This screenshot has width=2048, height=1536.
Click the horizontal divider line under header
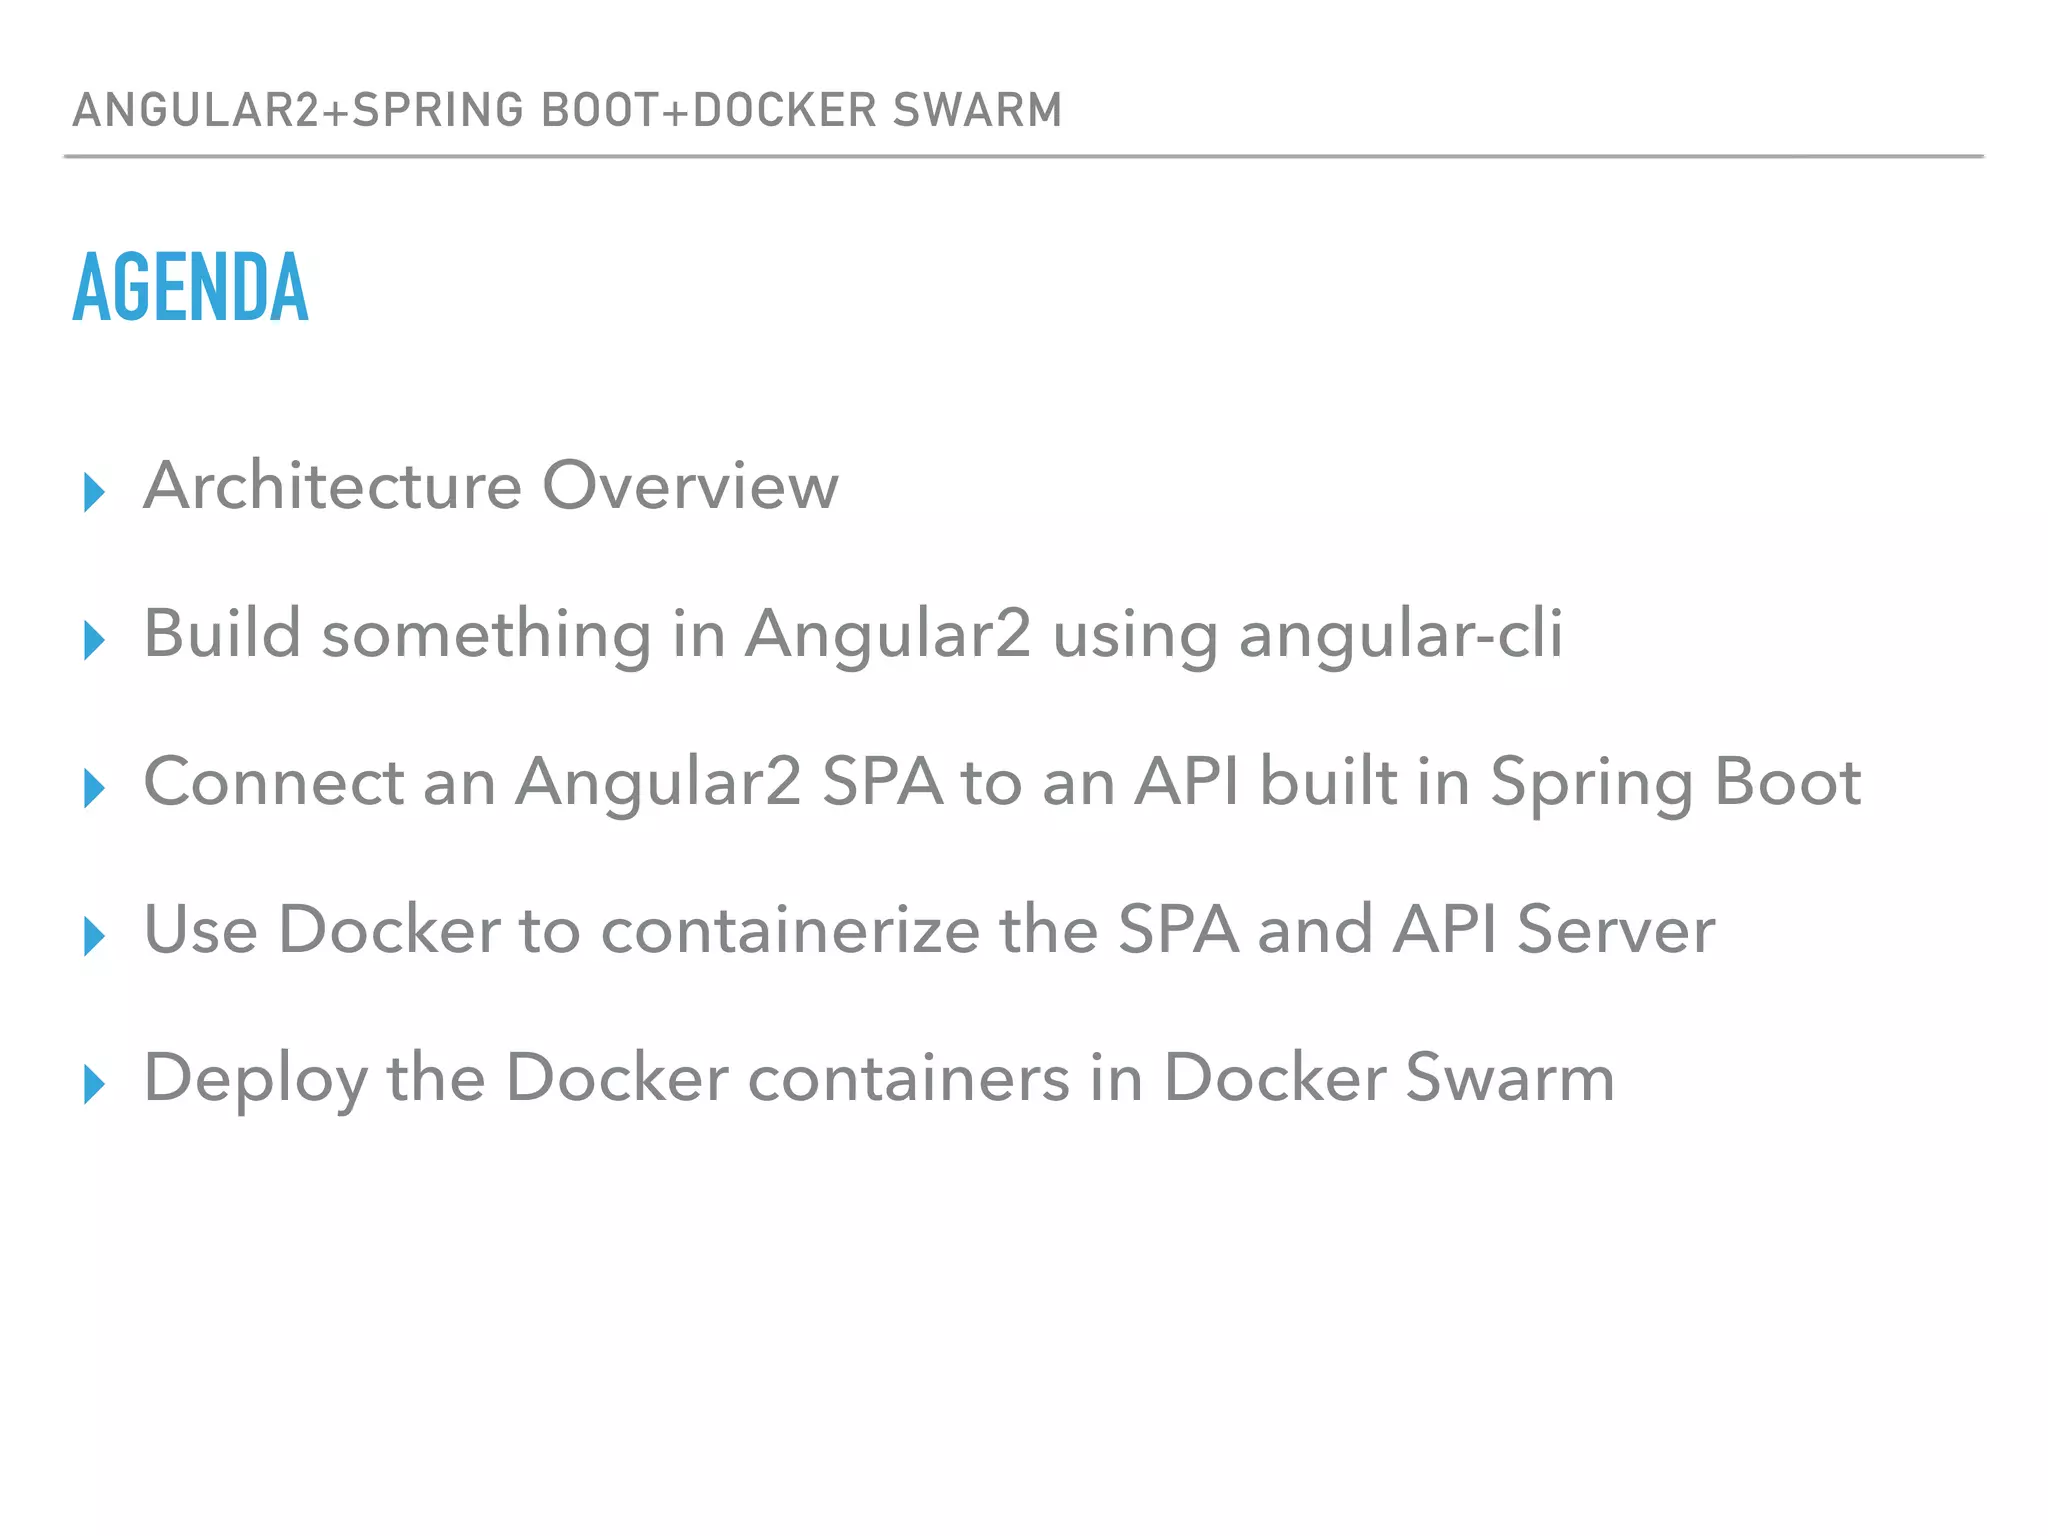coord(1024,157)
